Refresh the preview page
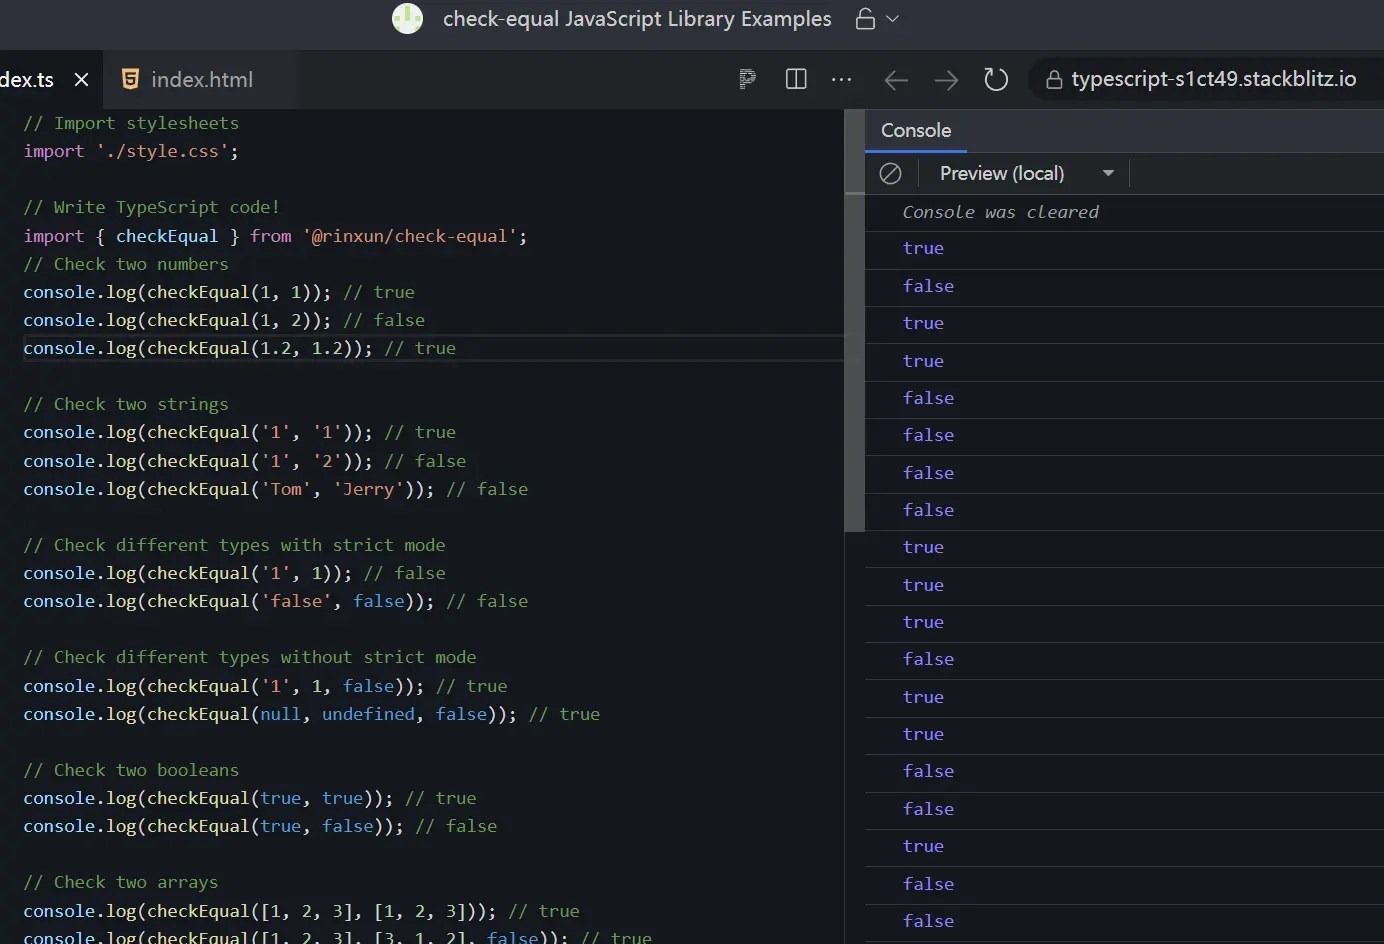 tap(996, 80)
